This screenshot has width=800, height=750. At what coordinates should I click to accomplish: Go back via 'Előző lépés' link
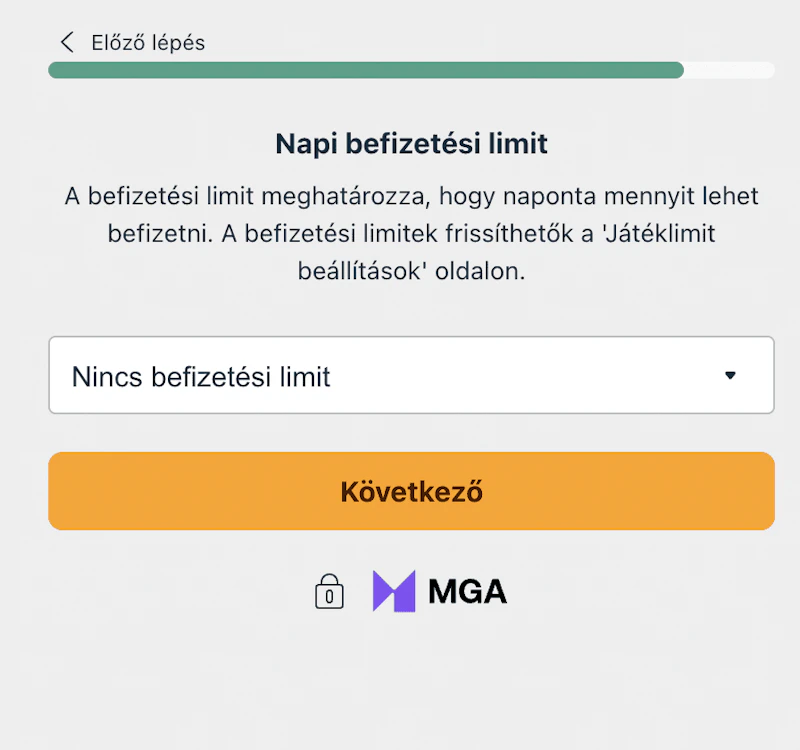click(147, 42)
